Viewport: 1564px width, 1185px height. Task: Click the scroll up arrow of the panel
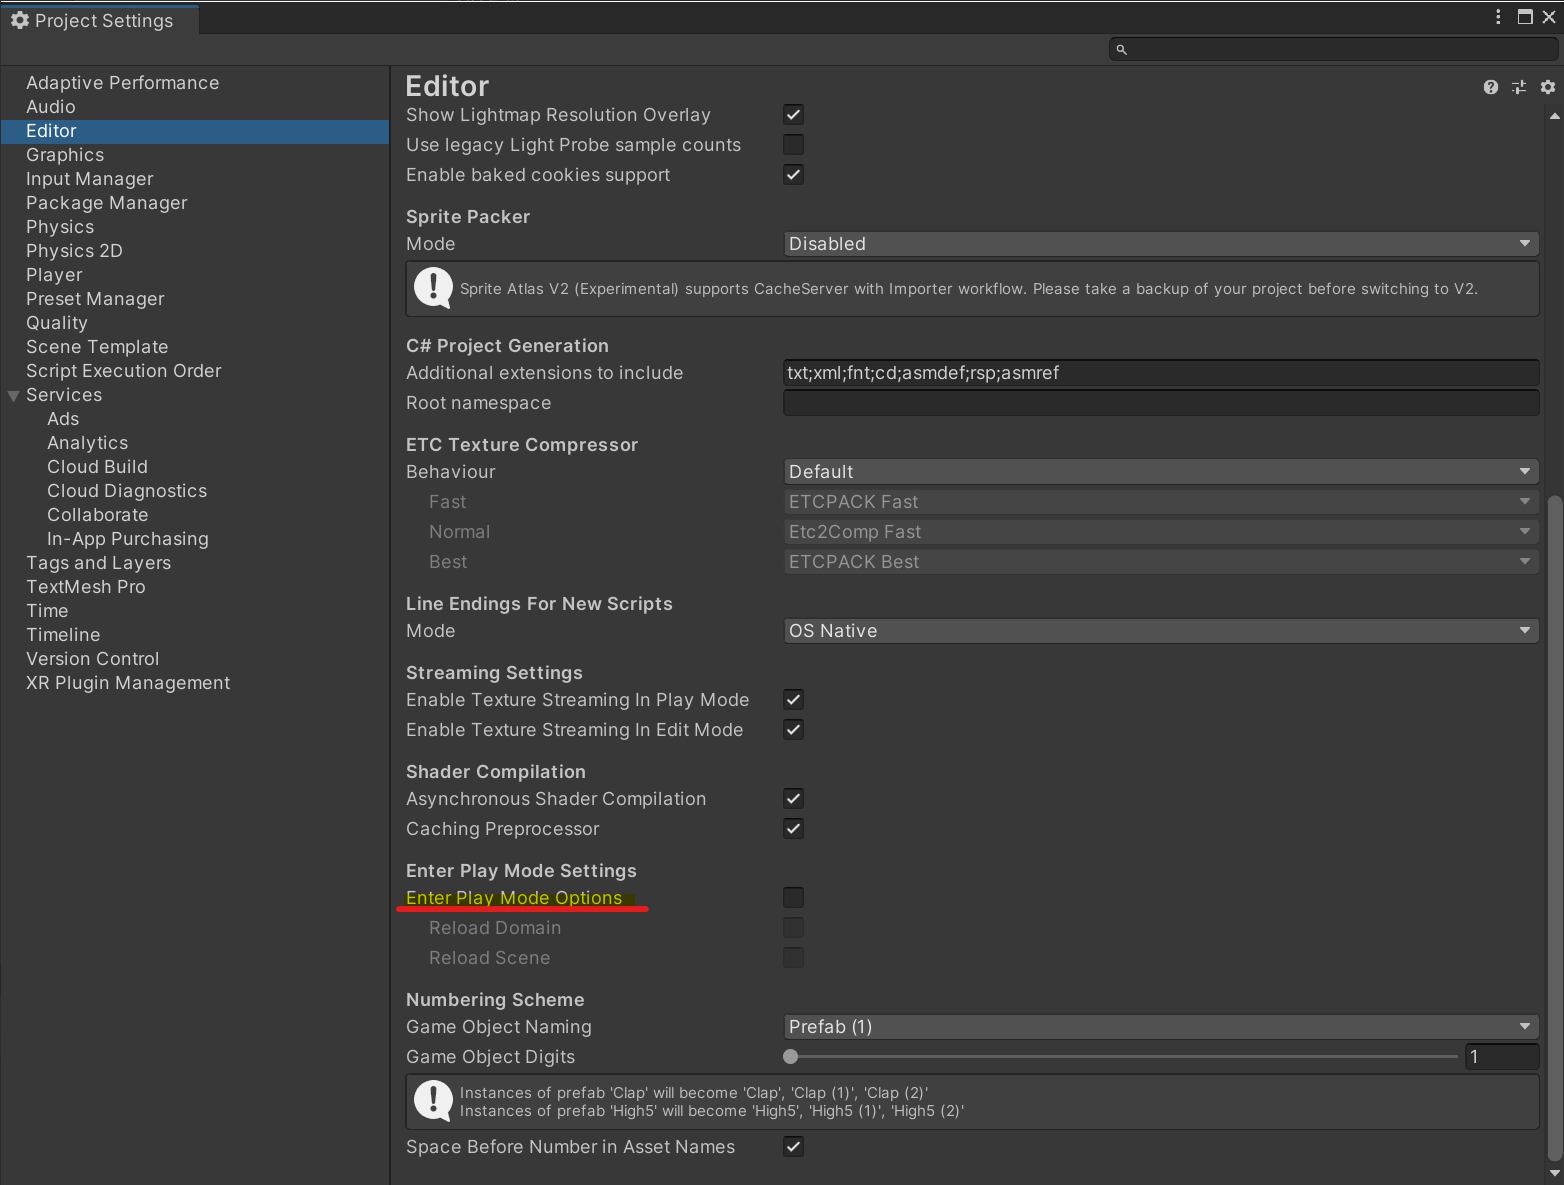point(1554,116)
